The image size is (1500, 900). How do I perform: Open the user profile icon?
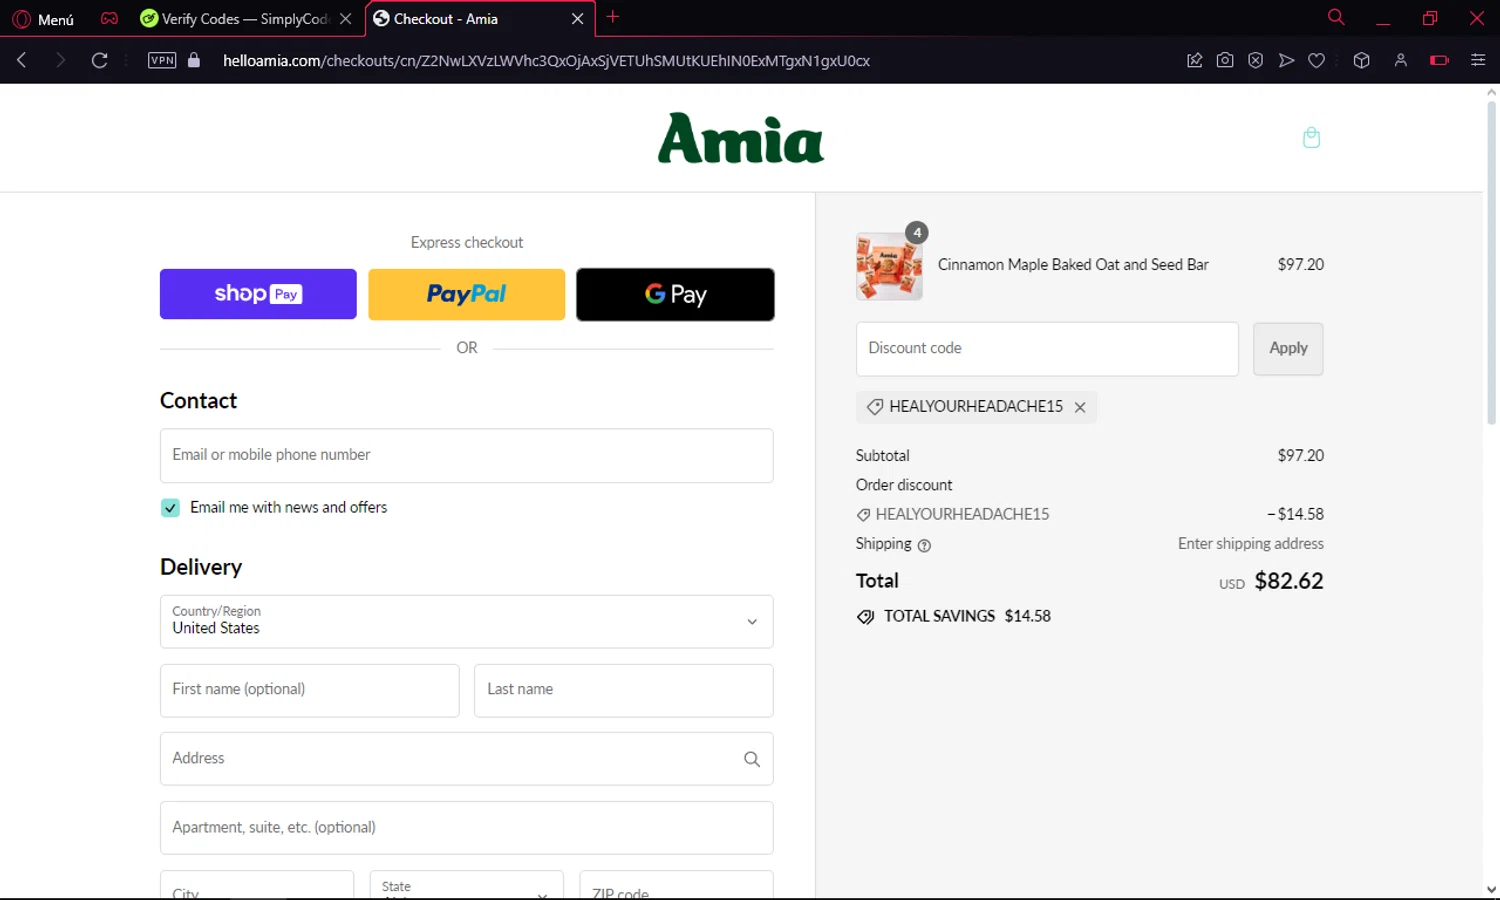tap(1400, 60)
